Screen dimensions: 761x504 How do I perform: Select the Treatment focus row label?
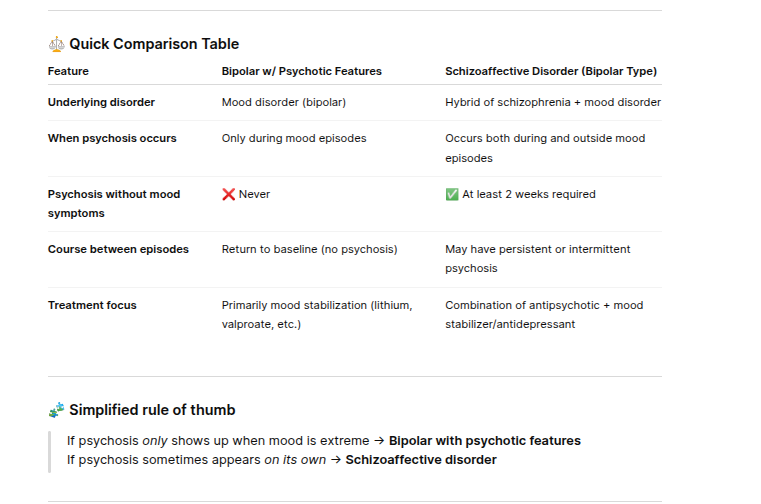click(x=92, y=305)
